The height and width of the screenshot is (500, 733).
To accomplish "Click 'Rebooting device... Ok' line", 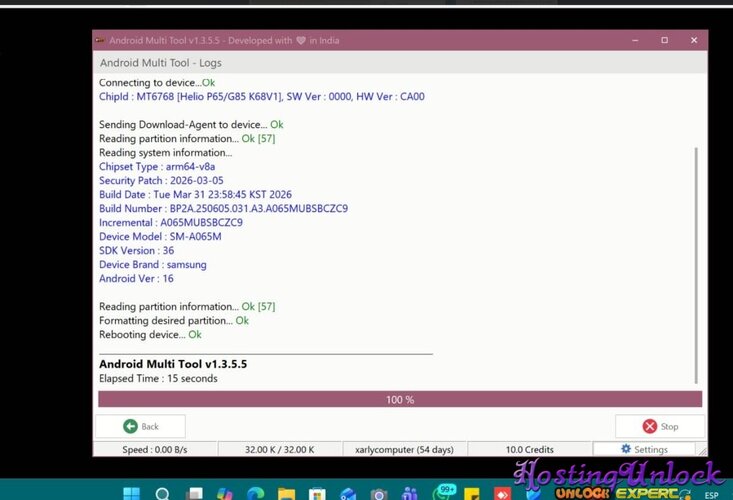I will (150, 335).
